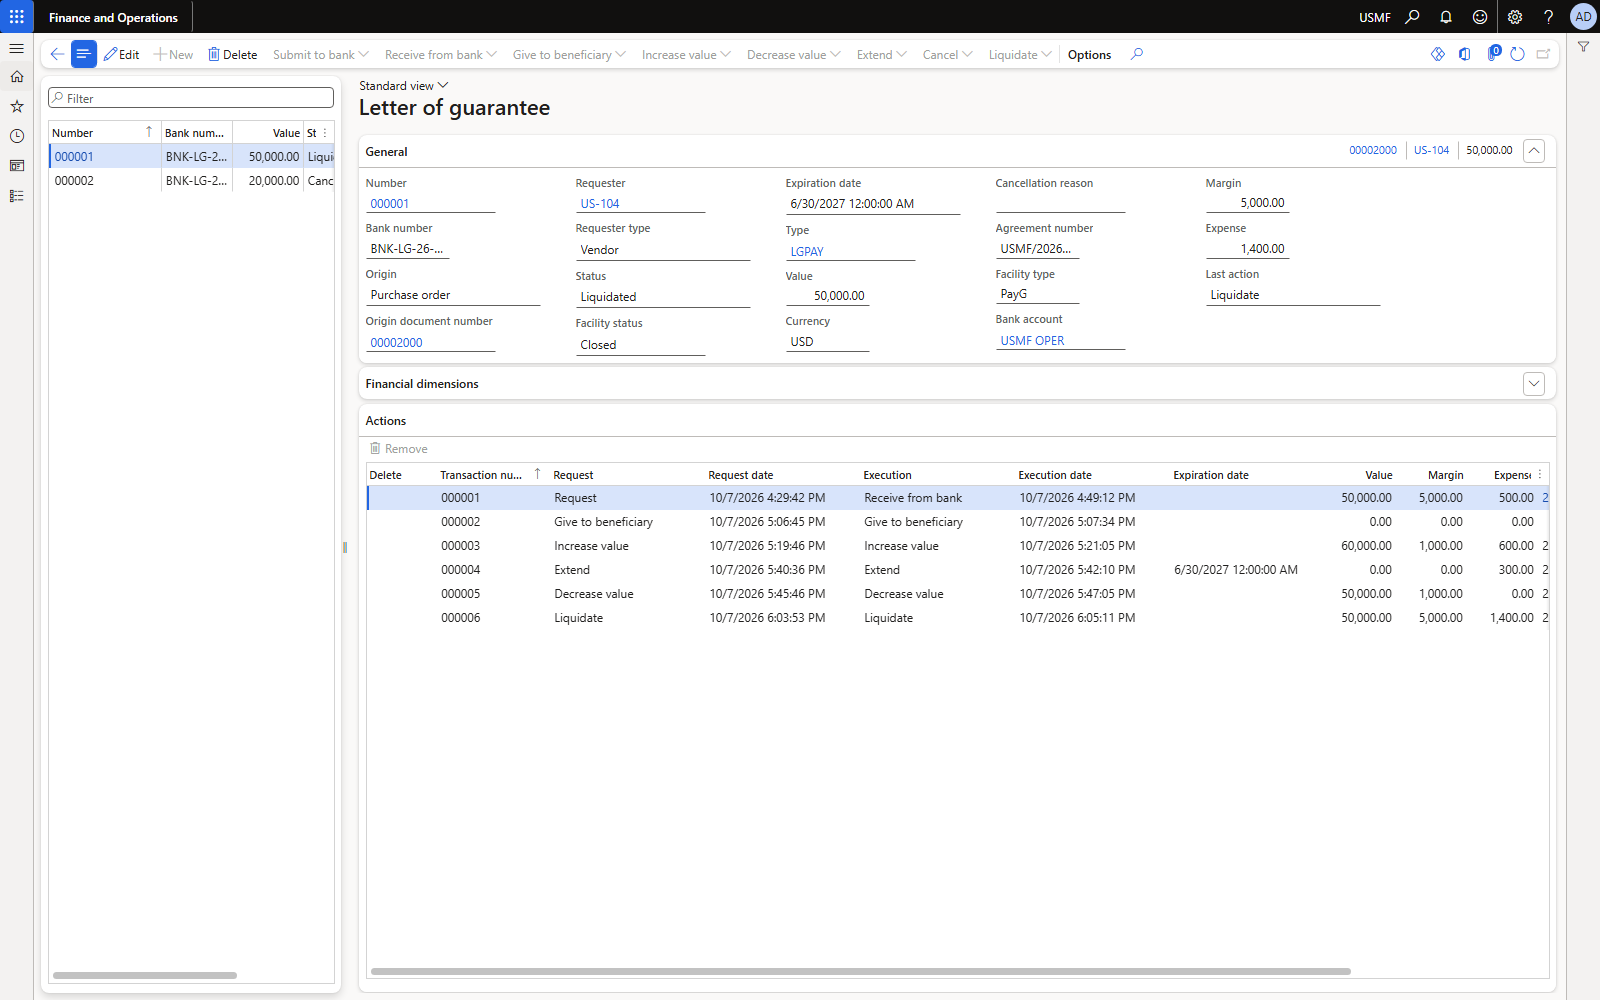Open the Give to beneficiary menu
Screen dimensions: 1600x1000
tap(569, 54)
